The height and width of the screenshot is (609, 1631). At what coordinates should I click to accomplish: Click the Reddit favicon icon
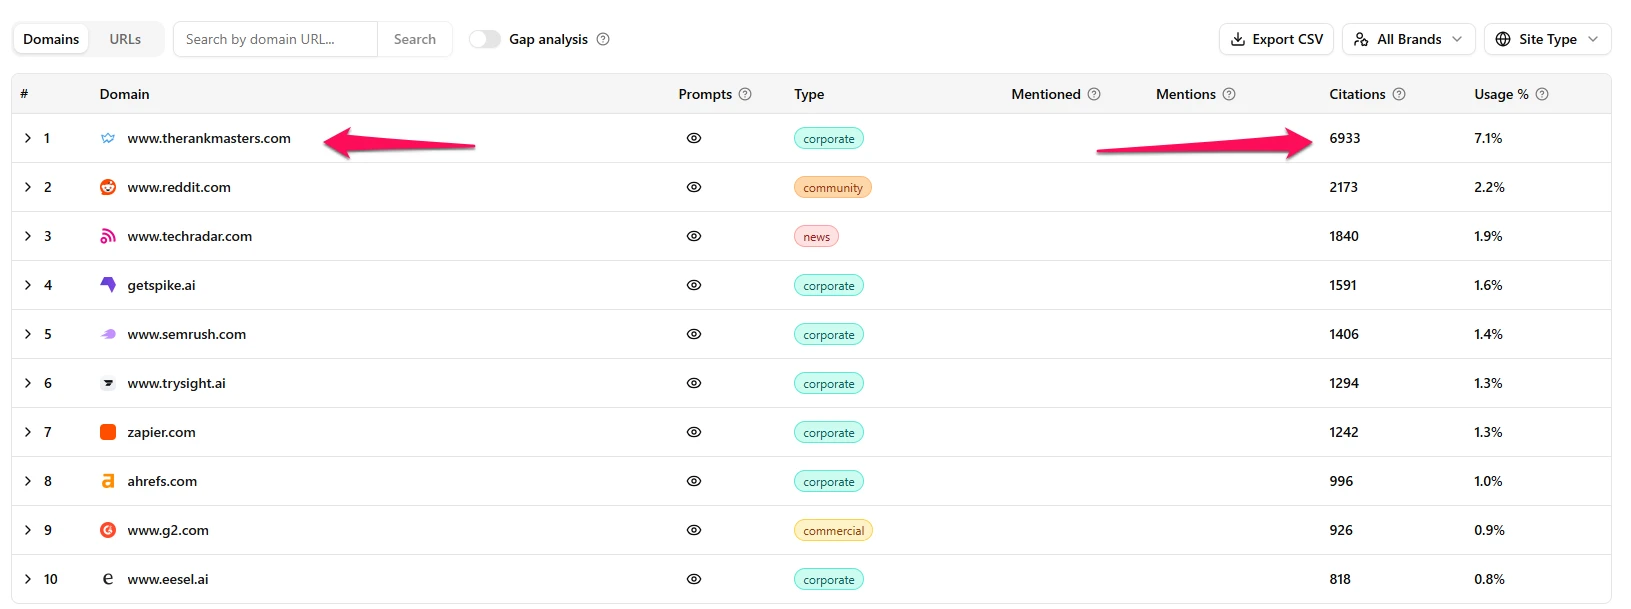[108, 187]
